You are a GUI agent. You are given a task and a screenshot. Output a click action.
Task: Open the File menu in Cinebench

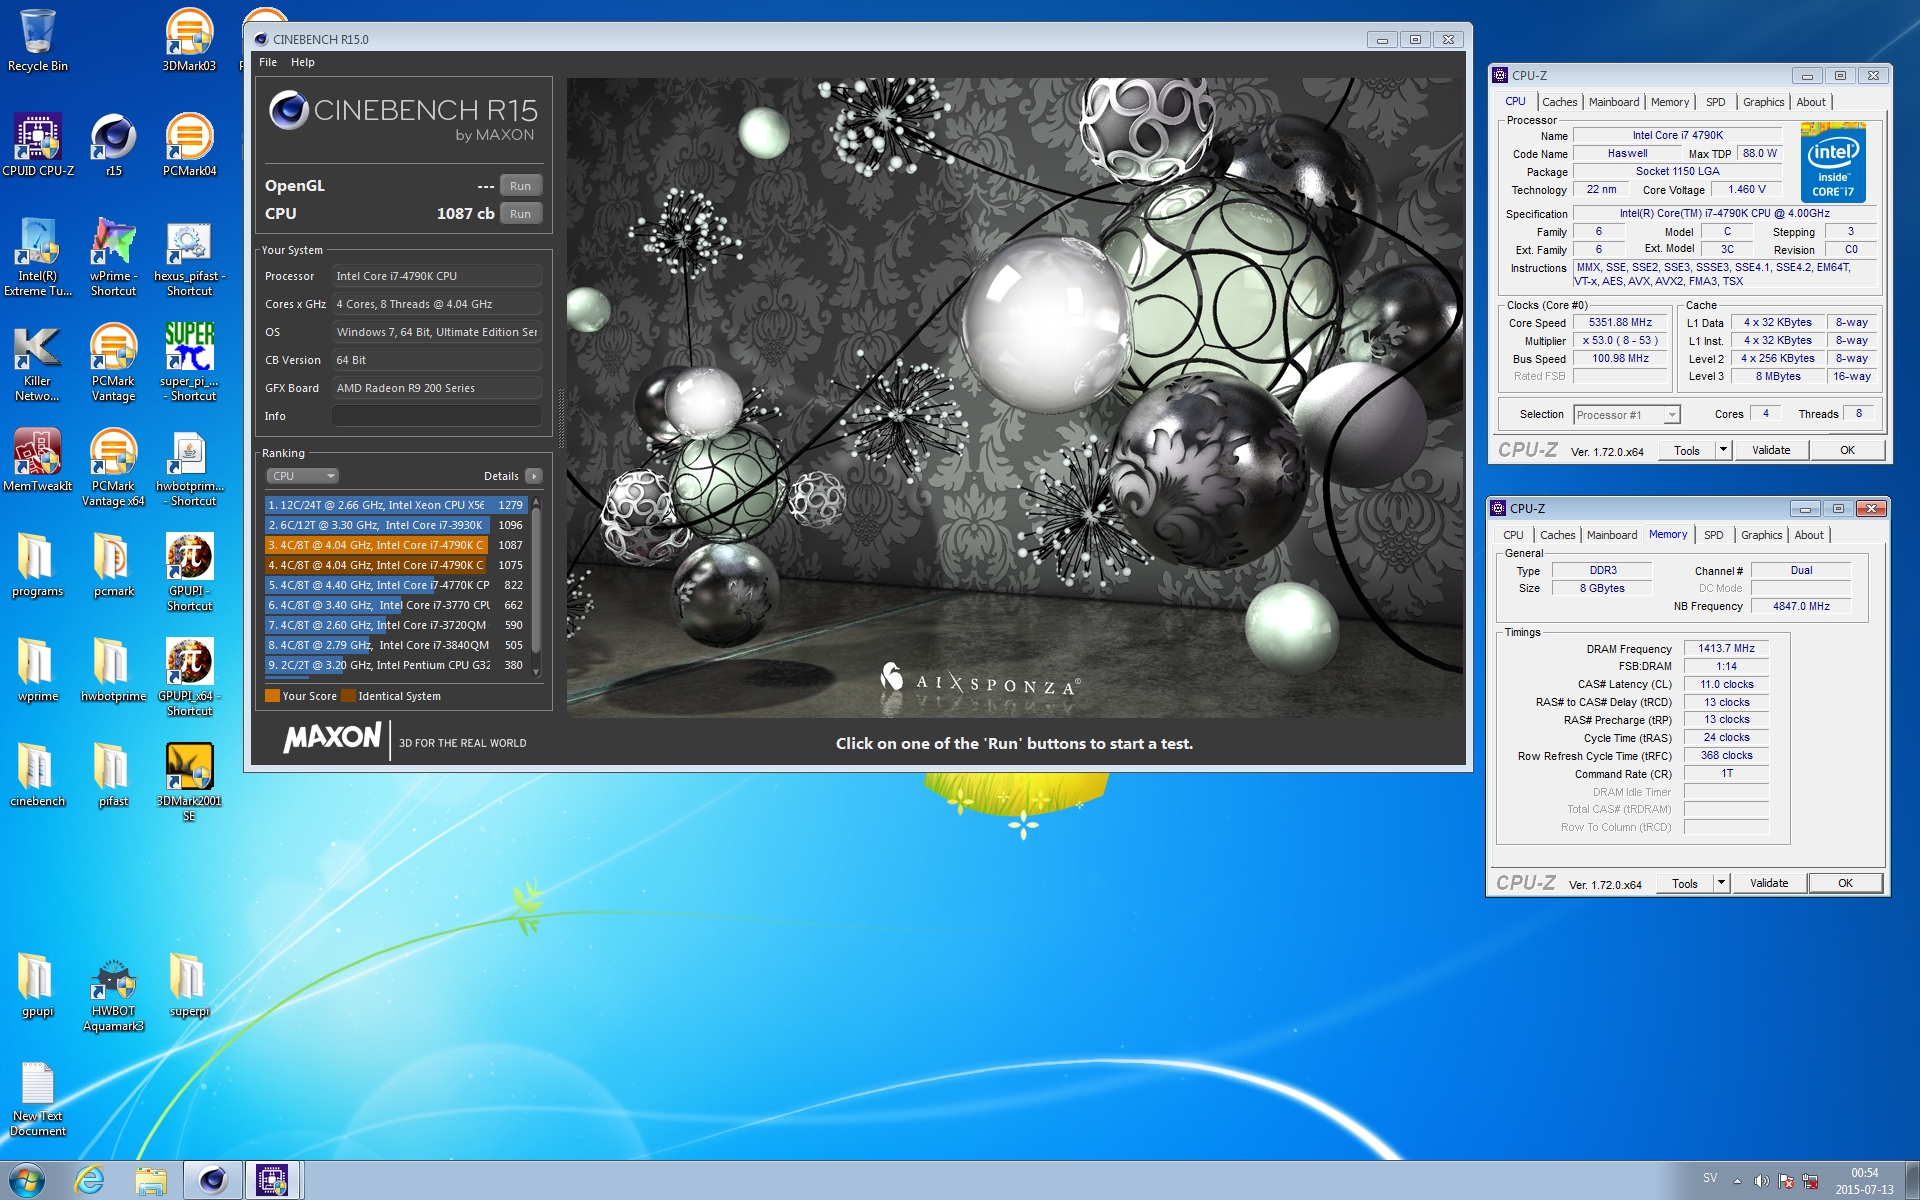[x=268, y=62]
